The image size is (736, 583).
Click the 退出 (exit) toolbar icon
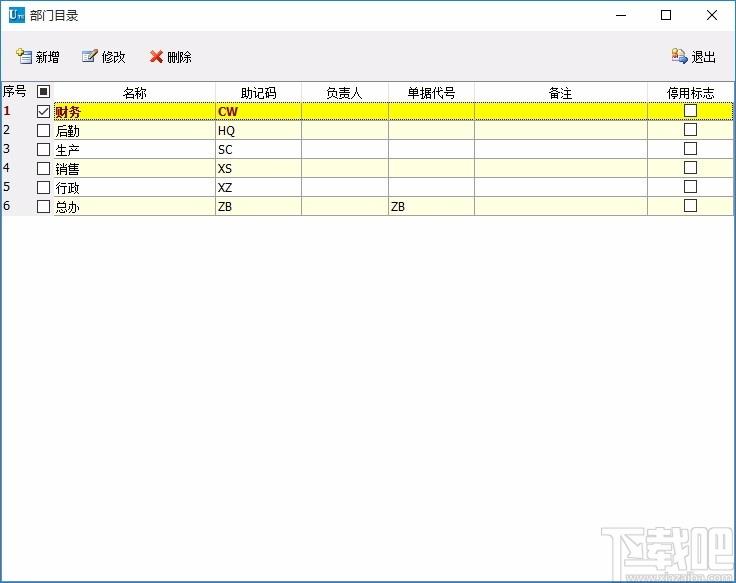(x=679, y=56)
